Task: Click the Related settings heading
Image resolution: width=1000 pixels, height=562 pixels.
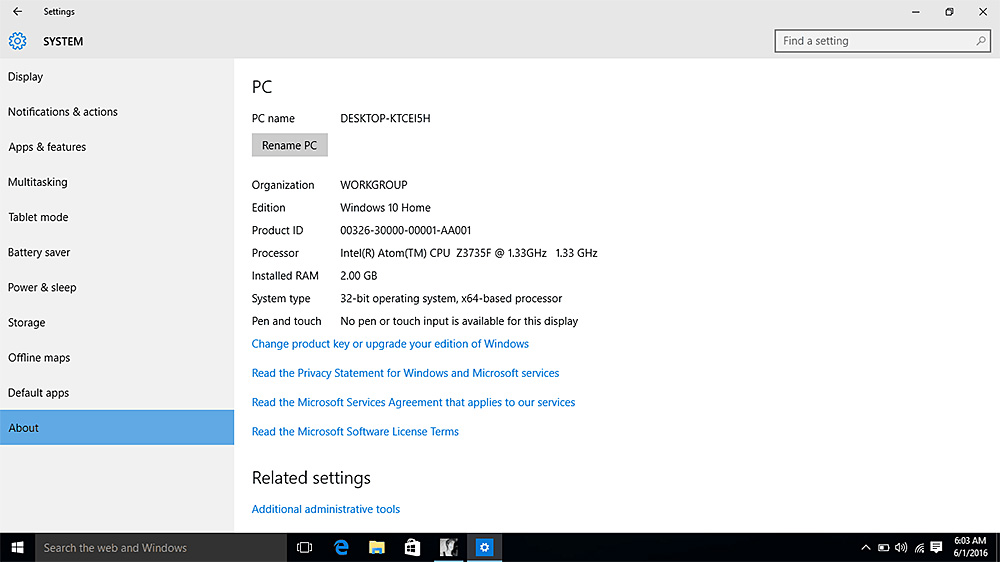Action: [311, 478]
